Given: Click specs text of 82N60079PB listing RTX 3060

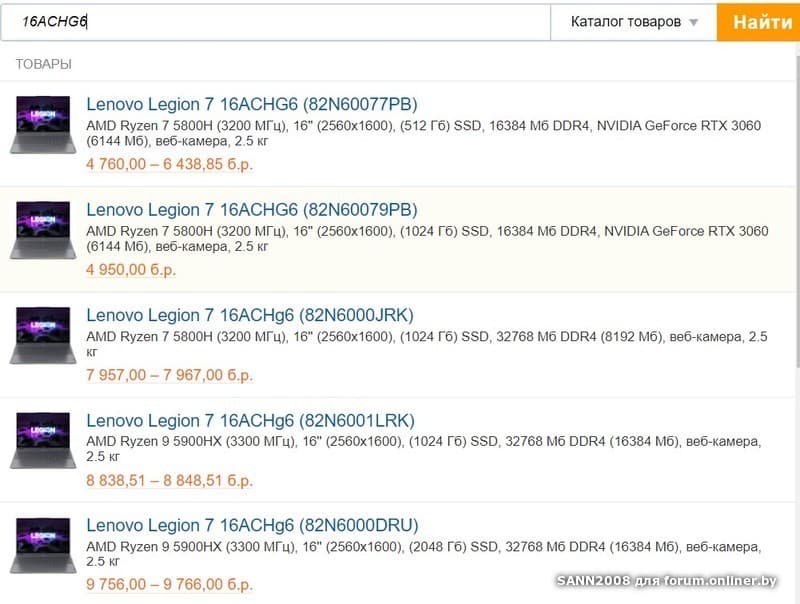Looking at the screenshot, I should tap(427, 239).
